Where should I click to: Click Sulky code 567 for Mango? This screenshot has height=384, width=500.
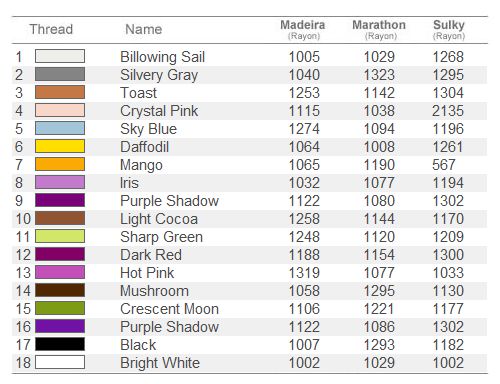tap(444, 165)
